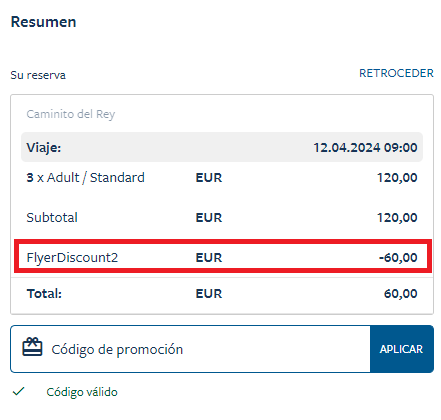Click the Subtotal amount 120,00
Image resolution: width=441 pixels, height=420 pixels.
coord(397,218)
